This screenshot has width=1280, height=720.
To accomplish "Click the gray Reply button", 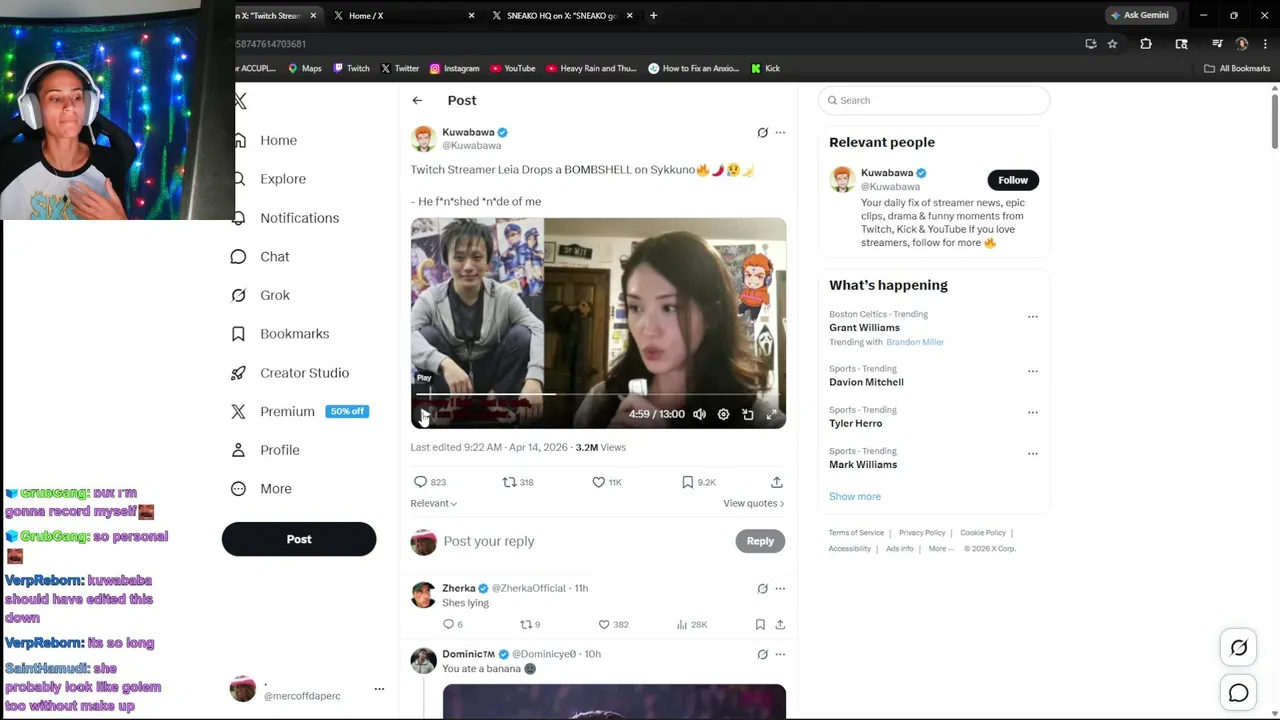I will coord(760,541).
